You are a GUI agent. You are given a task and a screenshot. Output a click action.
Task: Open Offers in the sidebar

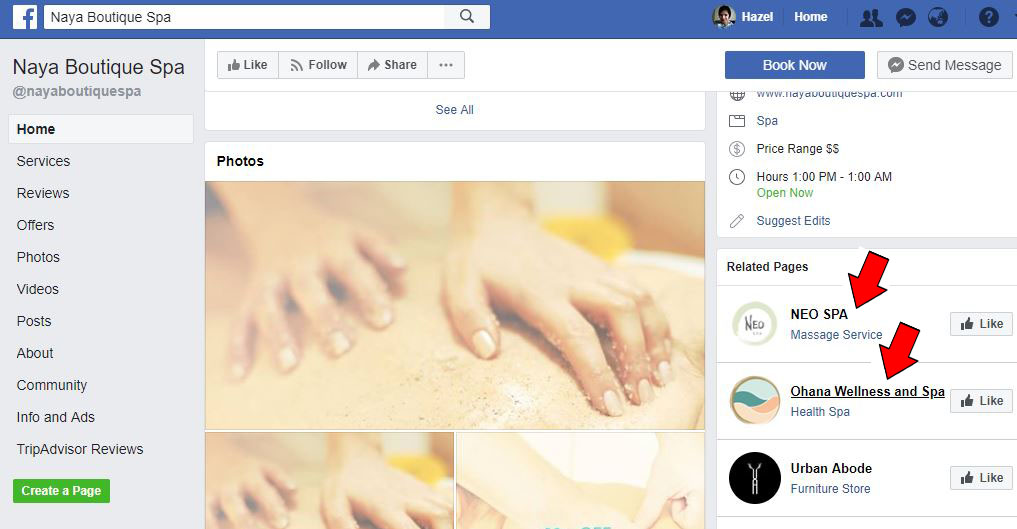pos(36,225)
